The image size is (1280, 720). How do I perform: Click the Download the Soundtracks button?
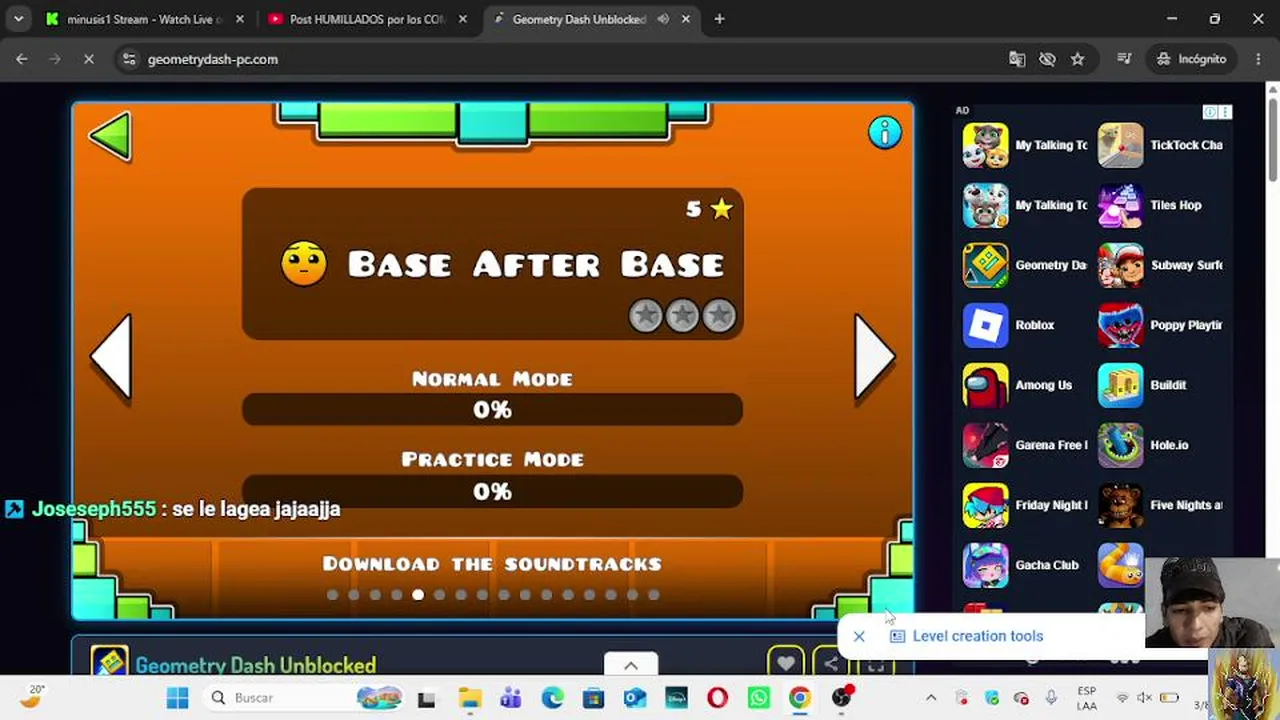(492, 564)
